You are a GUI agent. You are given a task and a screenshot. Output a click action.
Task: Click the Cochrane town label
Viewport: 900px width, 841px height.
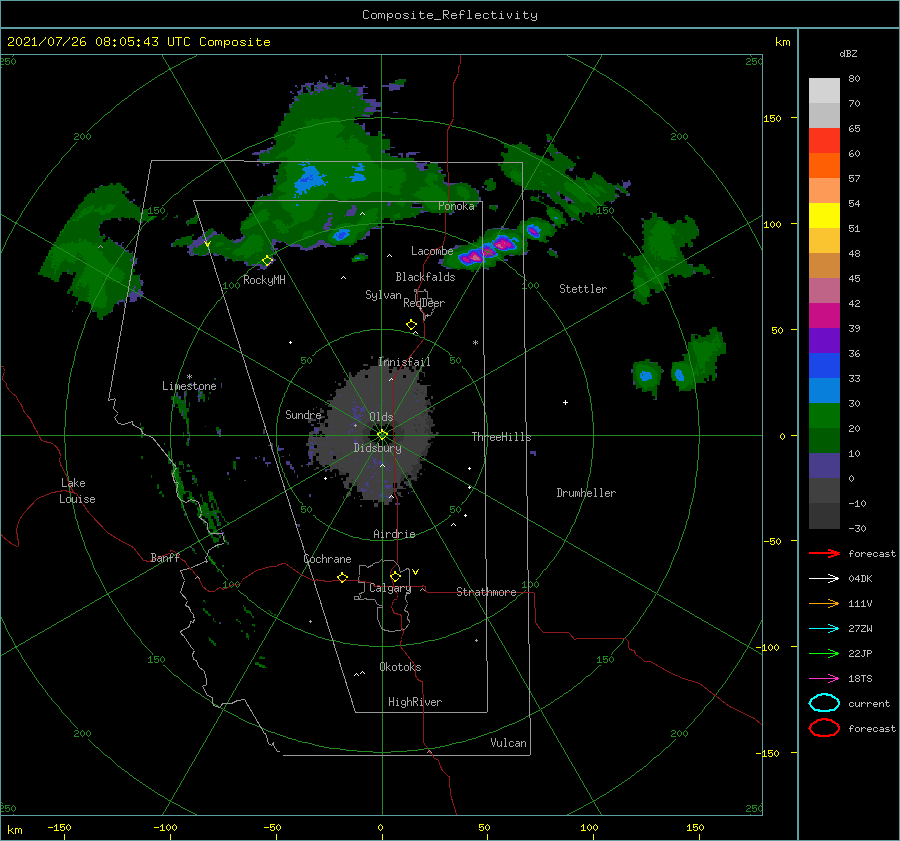327,559
